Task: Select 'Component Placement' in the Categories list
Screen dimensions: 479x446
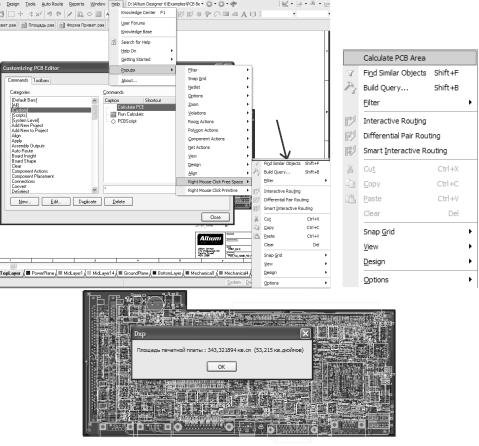Action: click(33, 176)
